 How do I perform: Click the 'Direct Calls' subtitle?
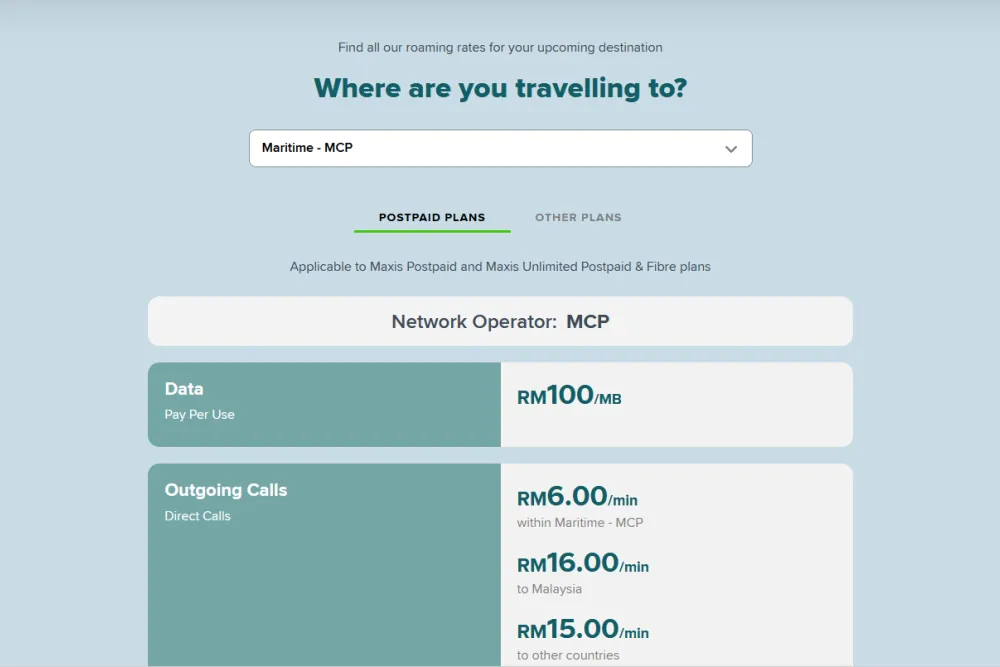coord(198,516)
